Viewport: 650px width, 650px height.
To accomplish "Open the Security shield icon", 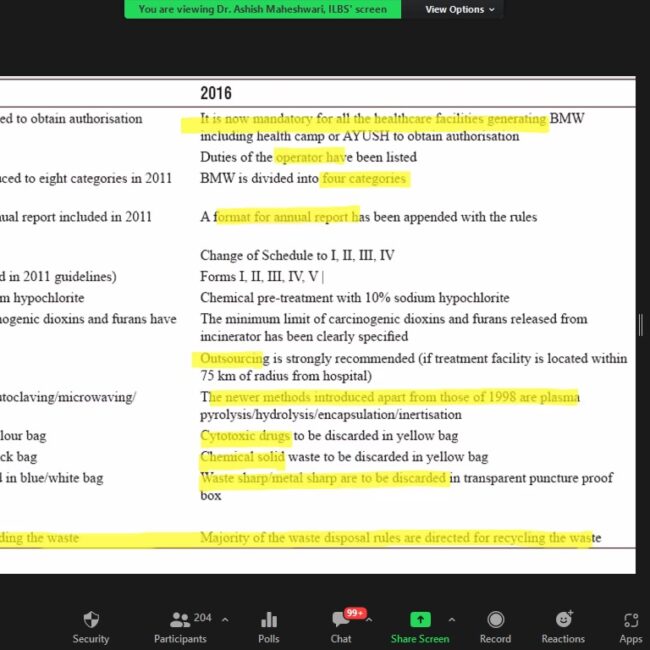I will 91,620.
